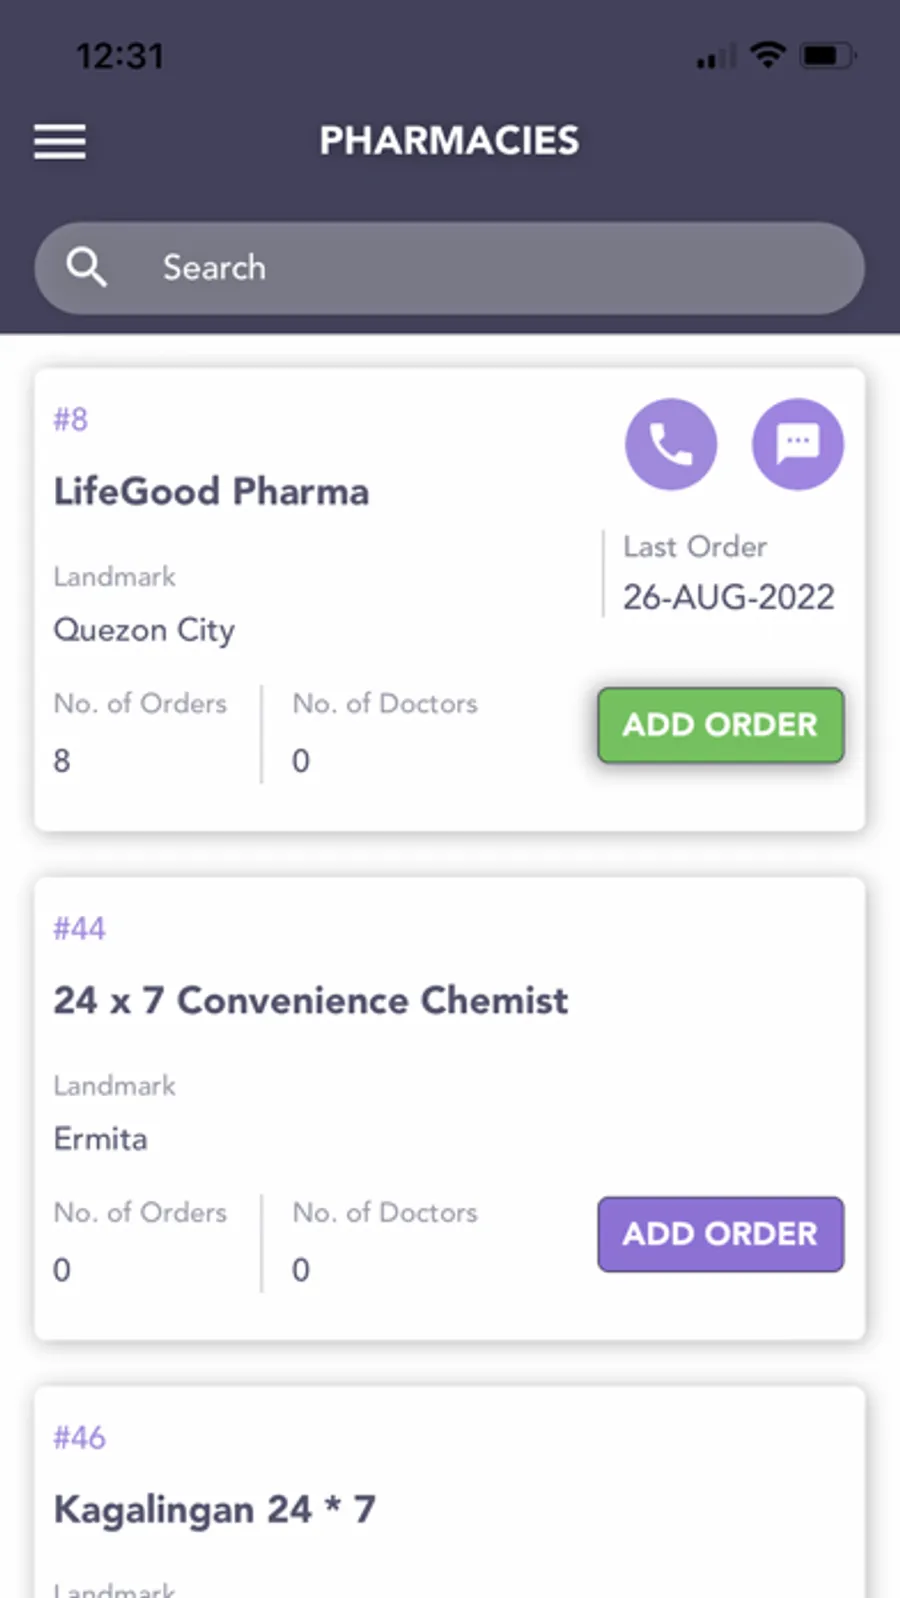Open the hamburger navigation menu
Viewport: 900px width, 1598px height.
pos(60,141)
